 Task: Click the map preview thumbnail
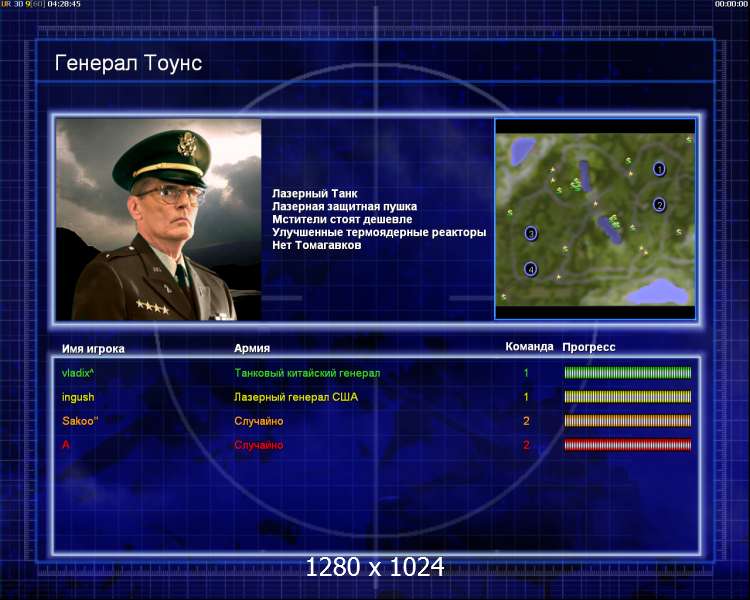tap(595, 219)
